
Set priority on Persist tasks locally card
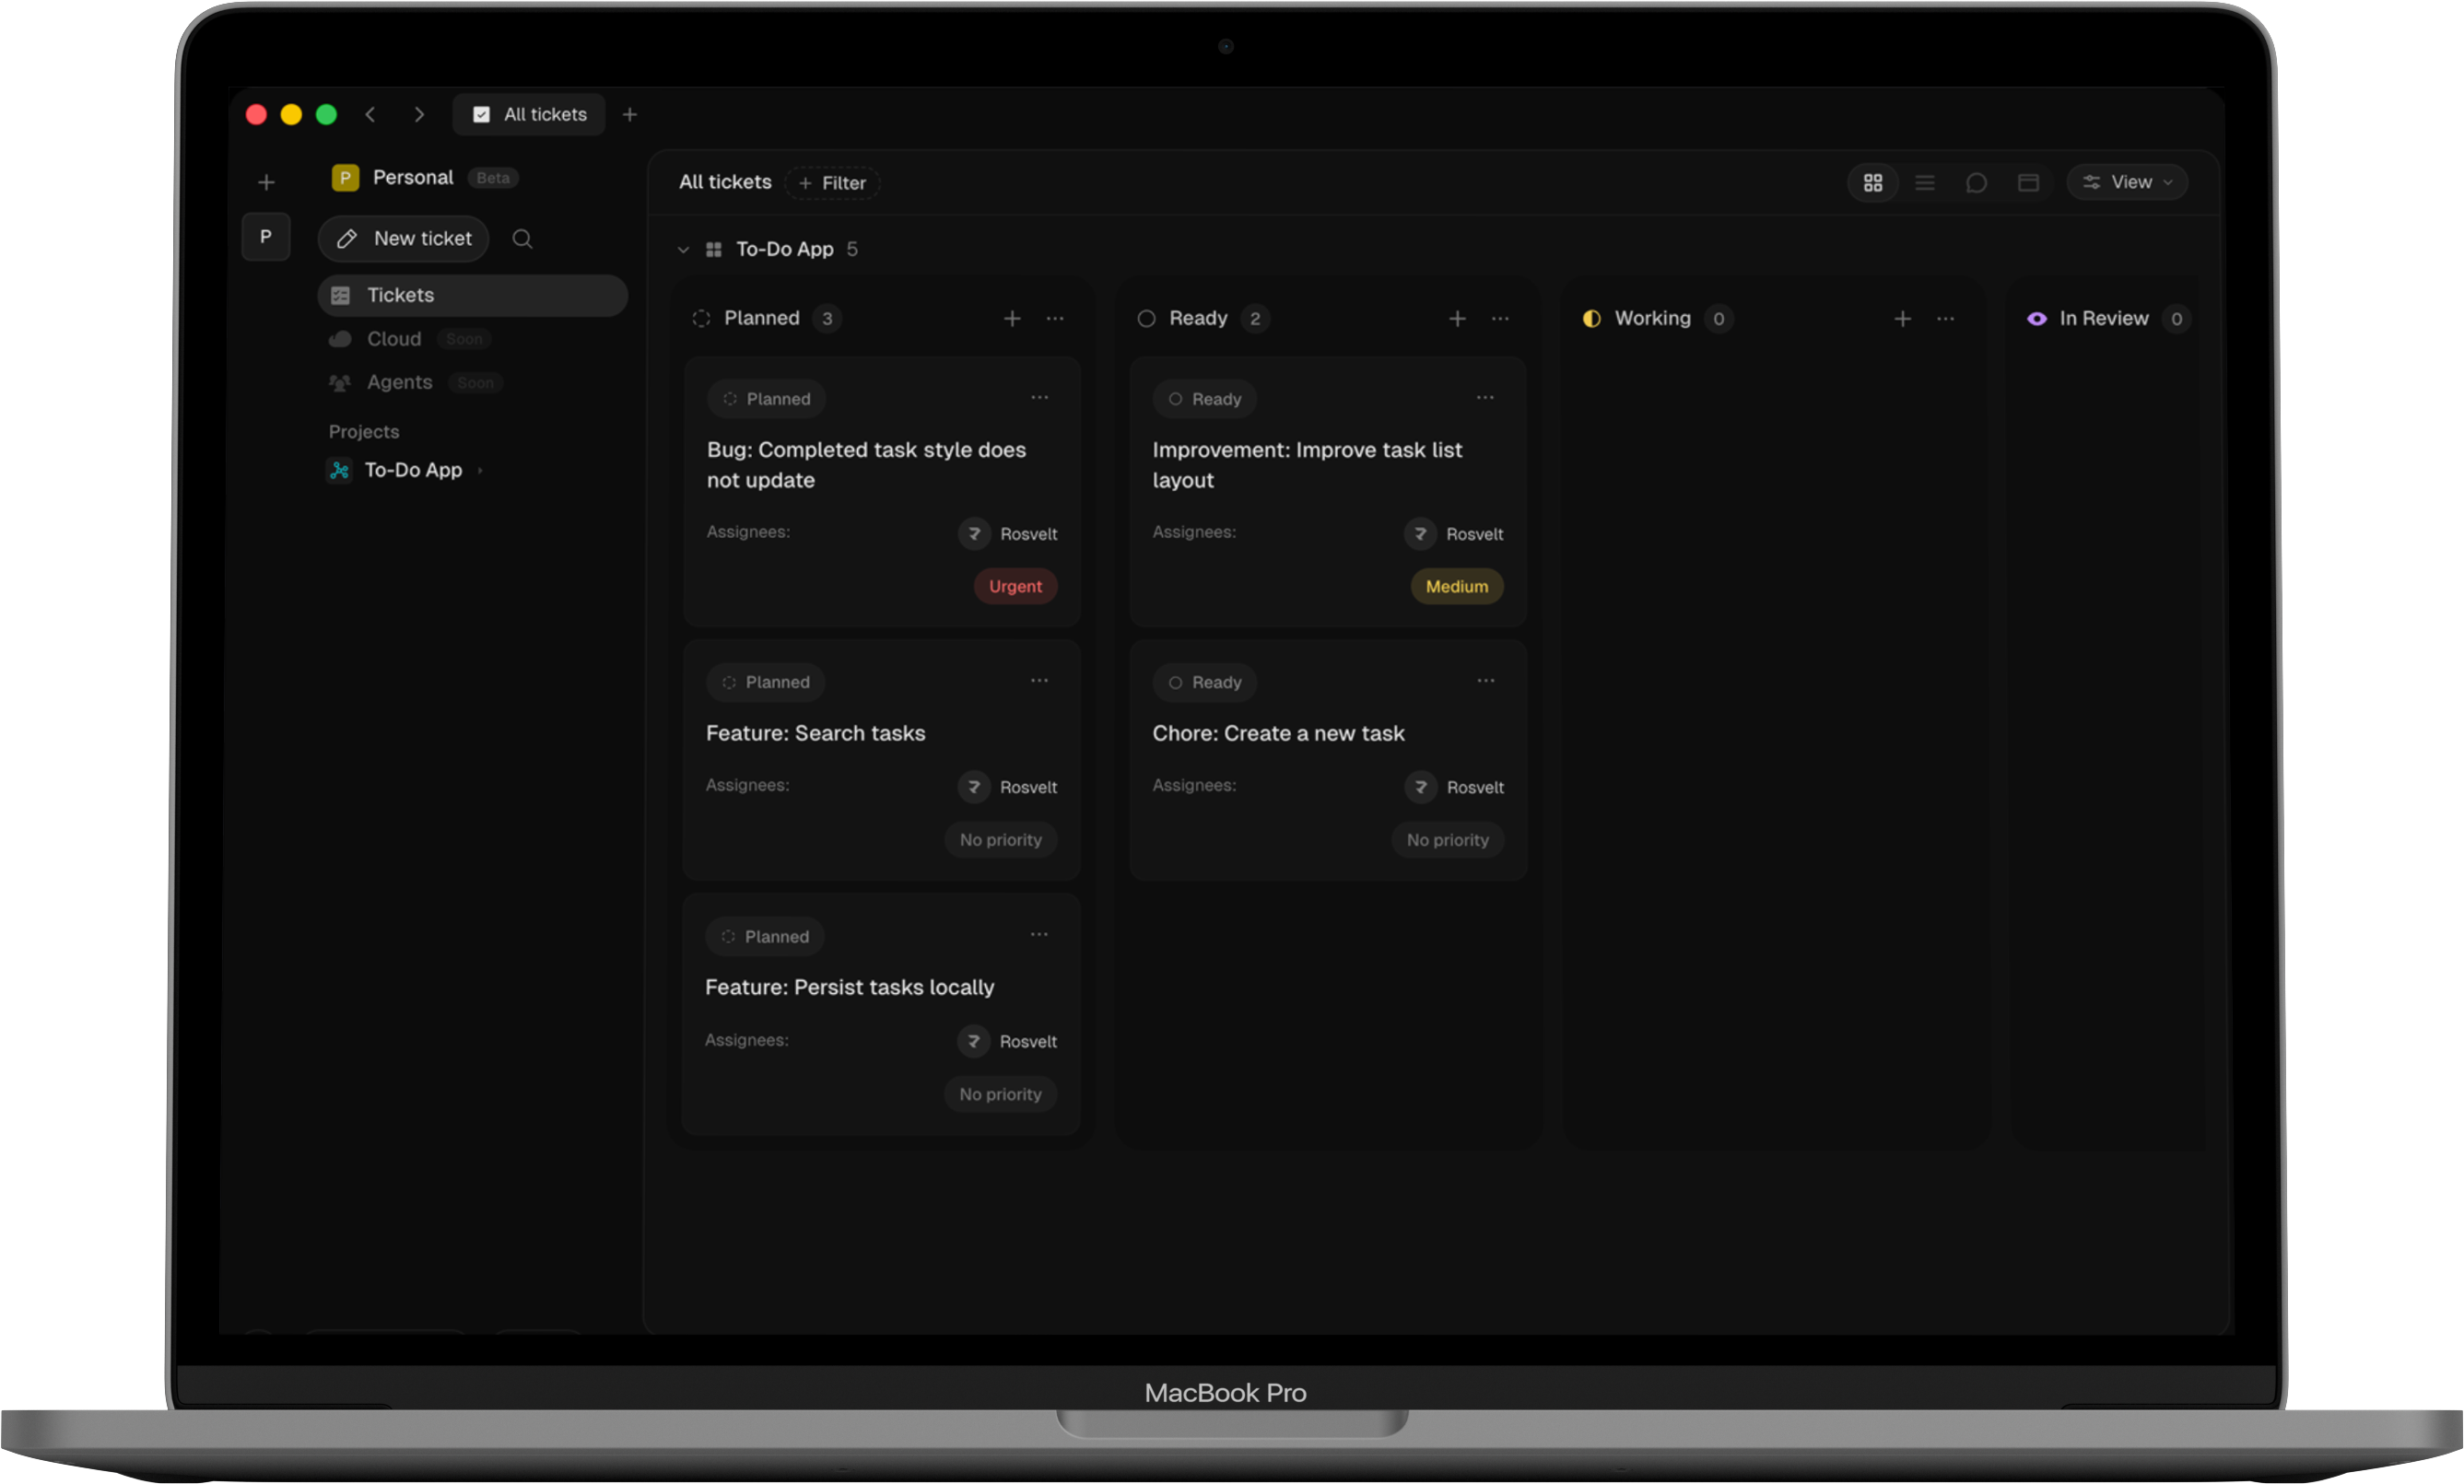point(1000,1094)
